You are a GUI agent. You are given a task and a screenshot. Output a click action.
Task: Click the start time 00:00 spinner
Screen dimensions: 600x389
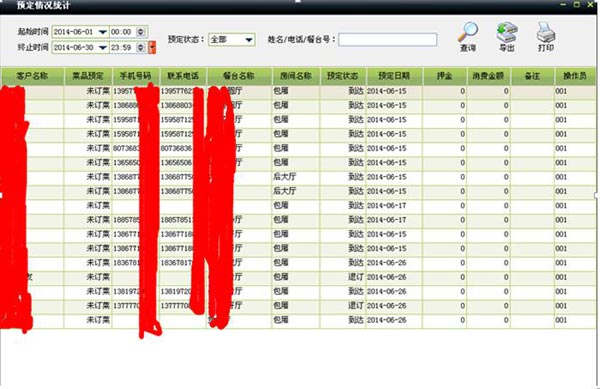tap(141, 32)
